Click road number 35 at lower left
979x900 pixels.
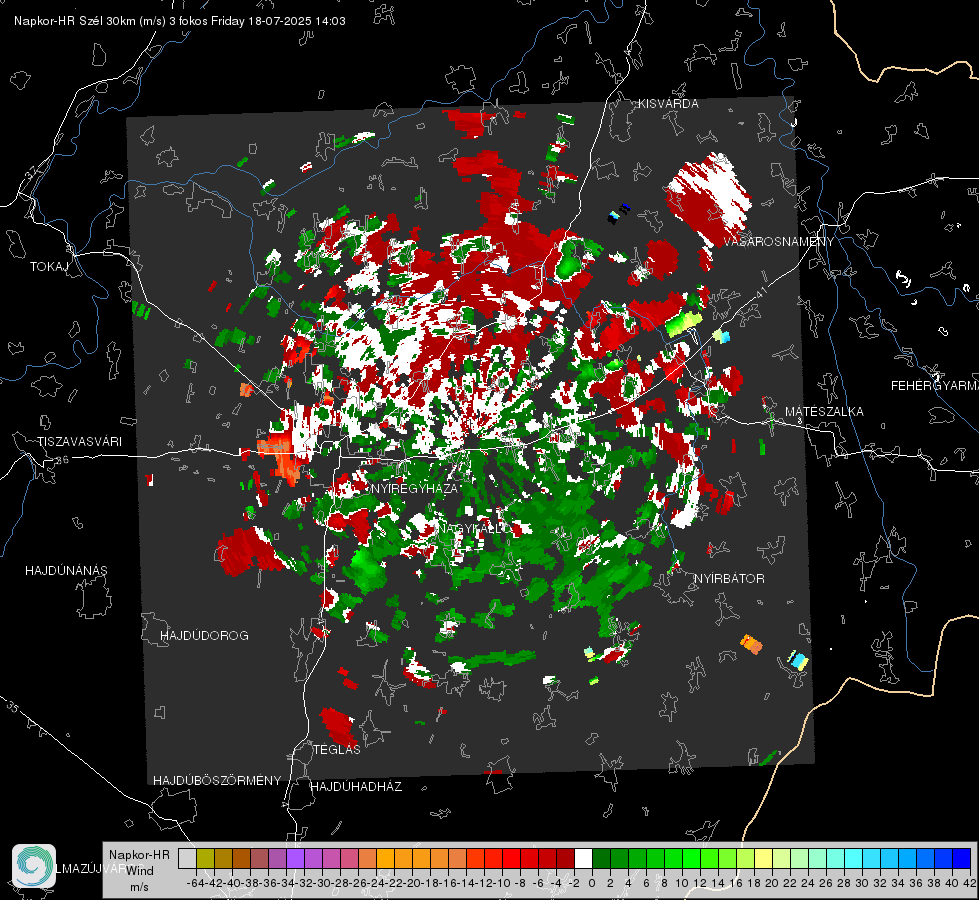coord(12,707)
